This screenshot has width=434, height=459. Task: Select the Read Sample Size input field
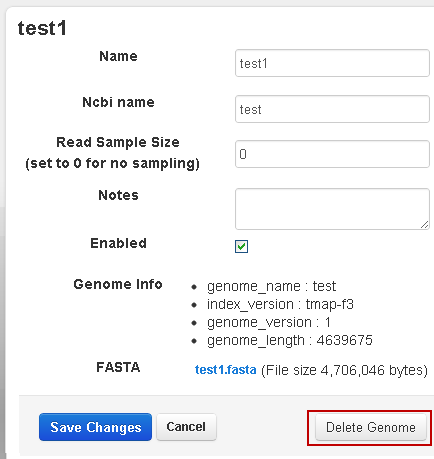332,154
